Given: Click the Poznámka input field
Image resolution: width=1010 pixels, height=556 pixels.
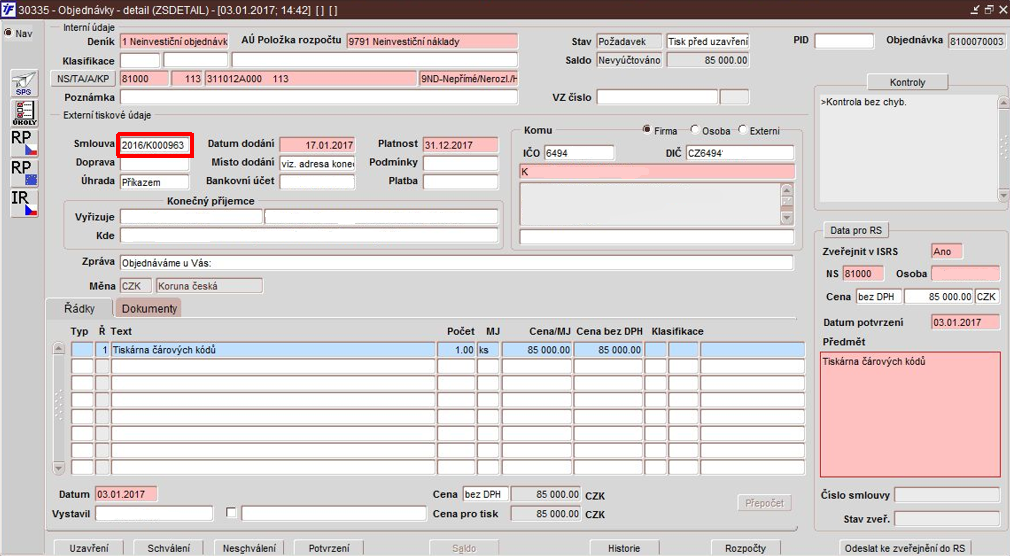Looking at the screenshot, I should 318,97.
